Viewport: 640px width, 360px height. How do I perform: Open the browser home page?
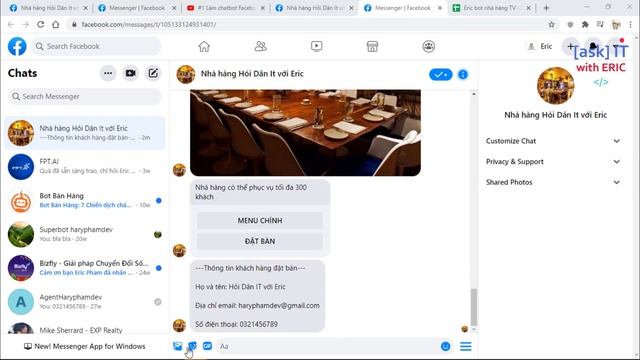pos(56,24)
